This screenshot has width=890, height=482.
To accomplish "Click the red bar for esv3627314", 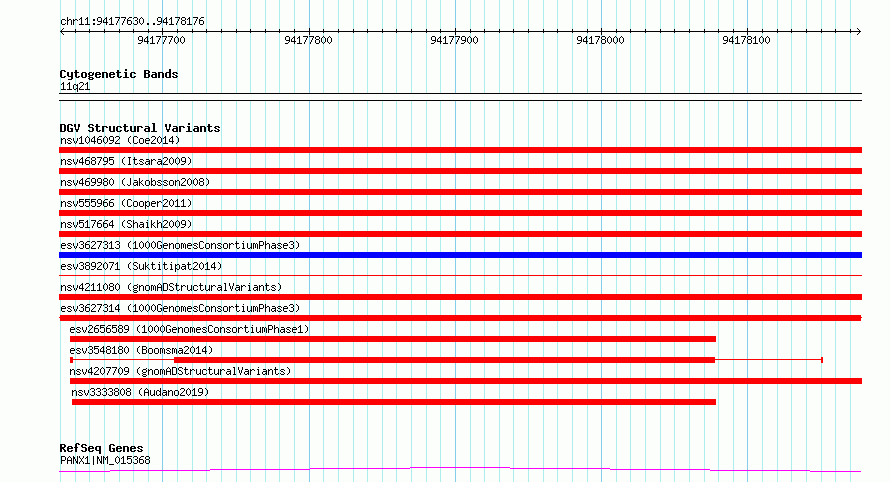I will tap(460, 318).
